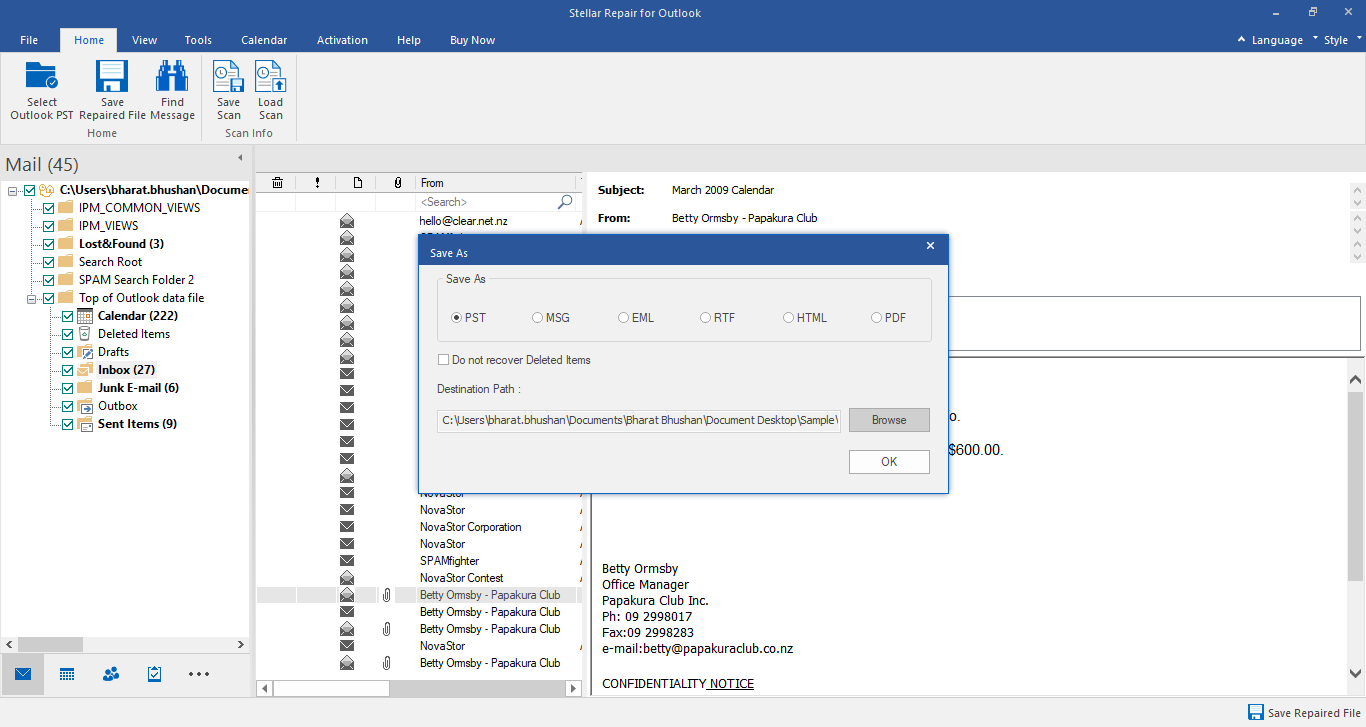
Task: Choose PDF as the save format
Action: coord(876,318)
